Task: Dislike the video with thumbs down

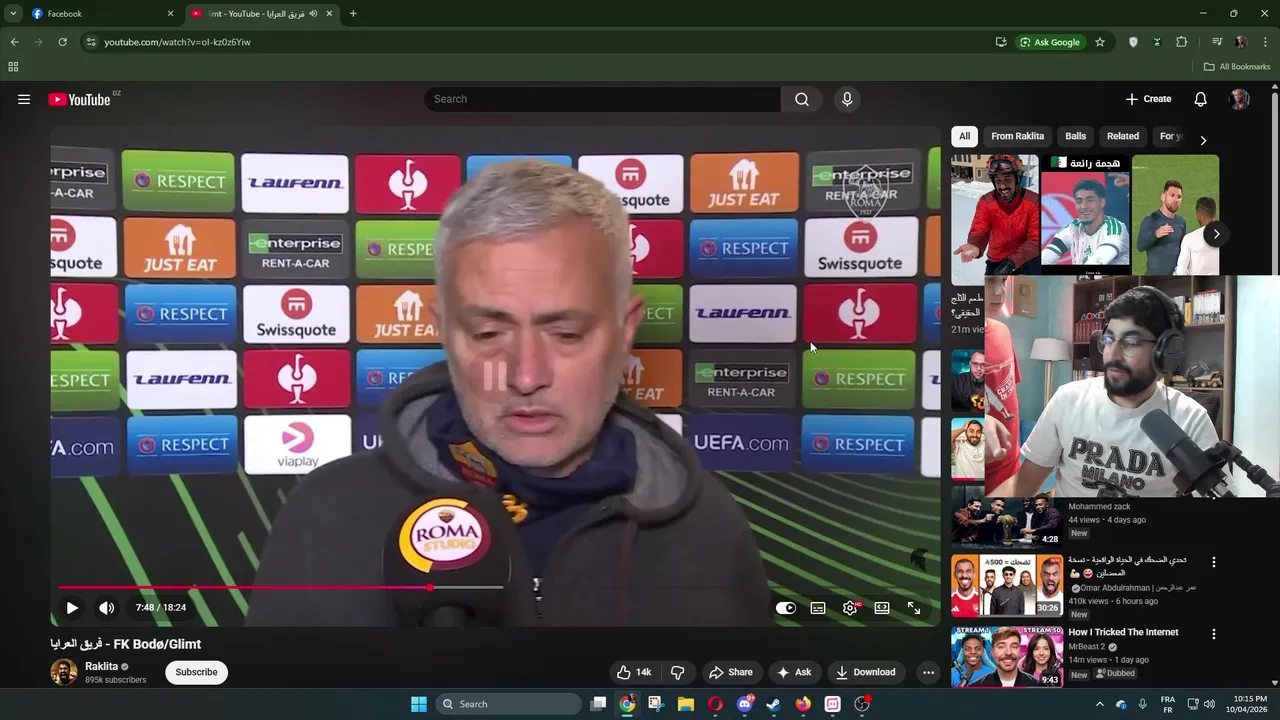Action: pyautogui.click(x=677, y=672)
